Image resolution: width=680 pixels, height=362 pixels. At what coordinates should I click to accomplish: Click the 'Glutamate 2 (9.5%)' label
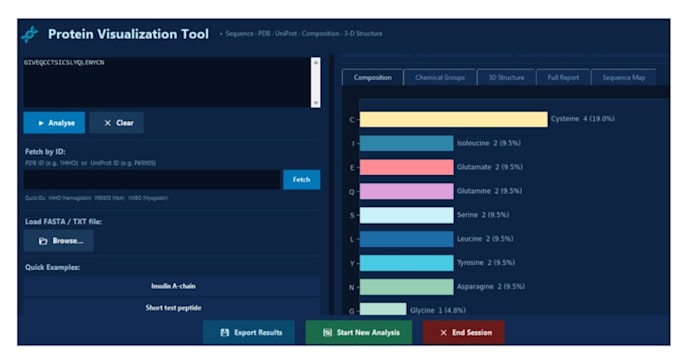coord(490,167)
